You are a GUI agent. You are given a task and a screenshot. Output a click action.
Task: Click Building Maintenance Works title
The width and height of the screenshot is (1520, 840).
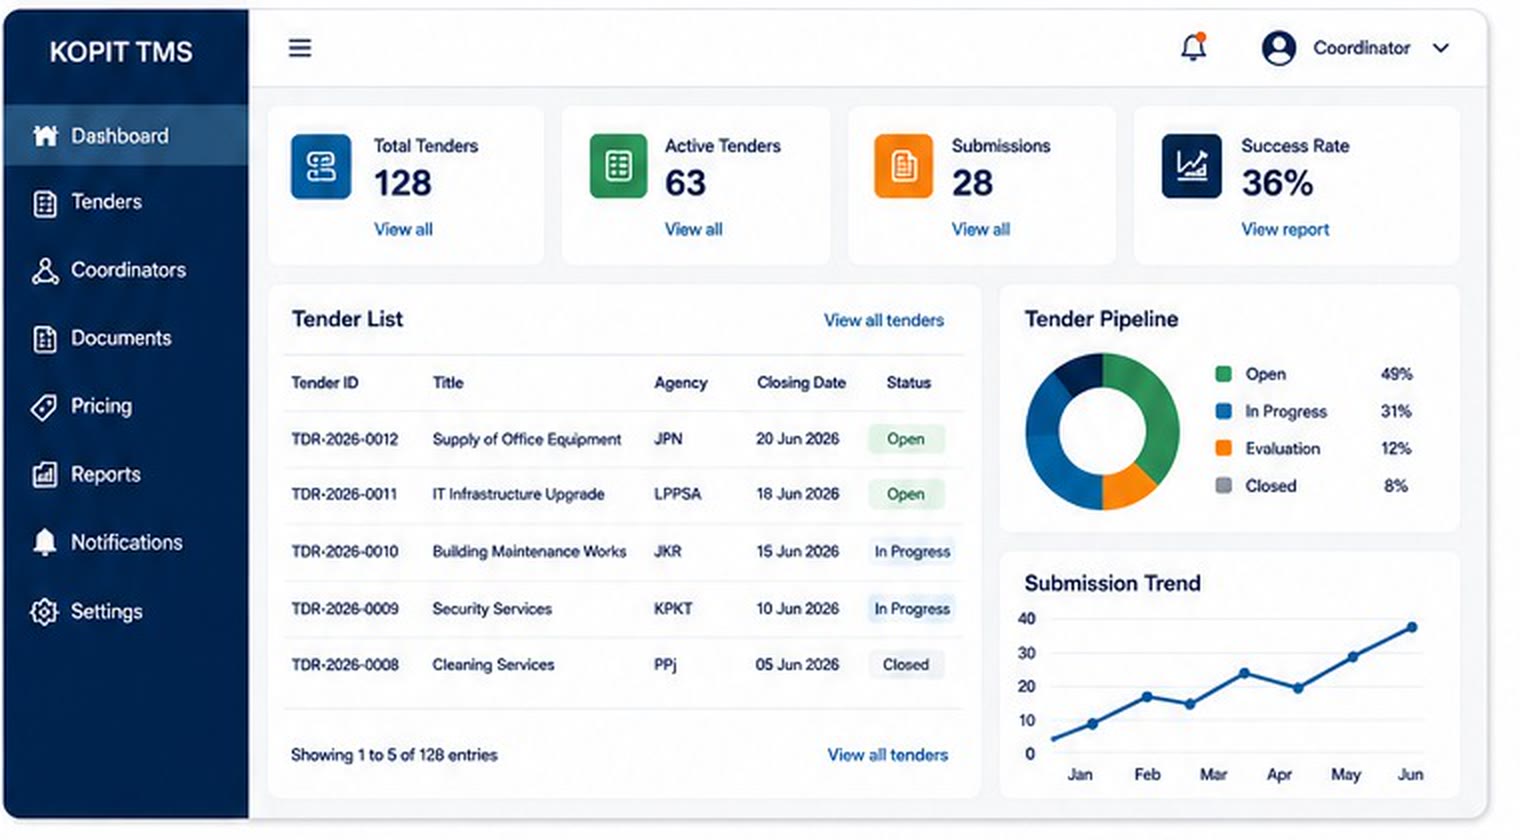(529, 551)
